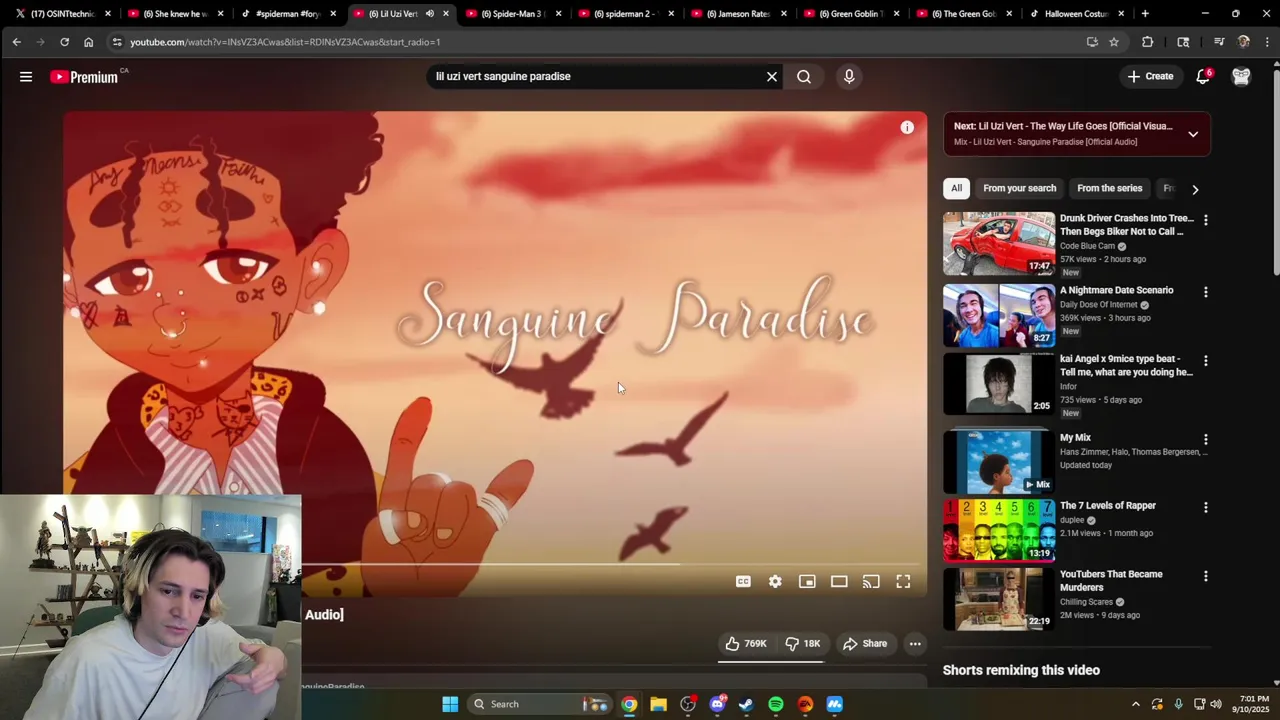Viewport: 1280px width, 720px height.
Task: Open Chrome extensions puzzle icon
Action: 1147,42
